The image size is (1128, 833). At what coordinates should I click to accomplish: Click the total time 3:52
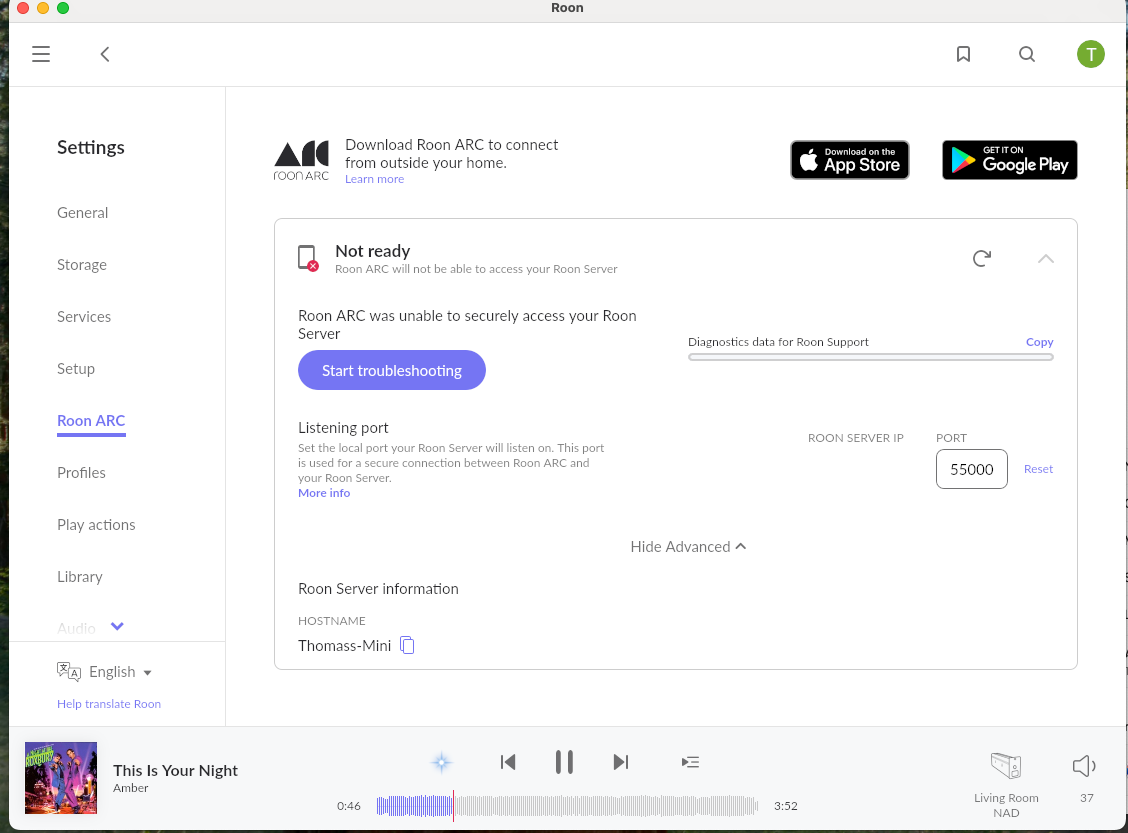tap(786, 806)
